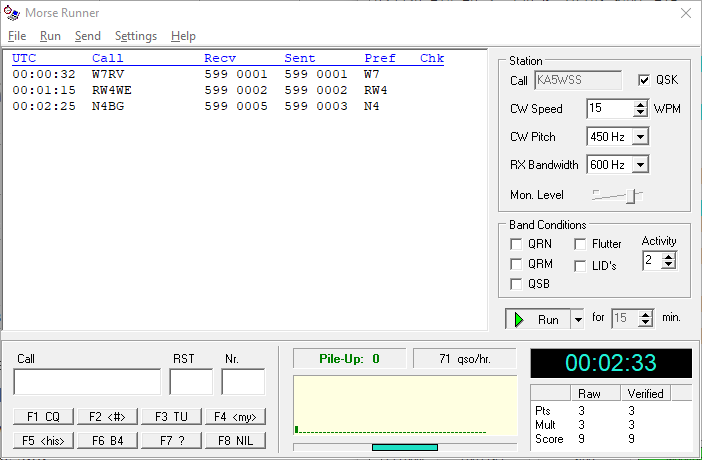Expand the CW Pitch dropdown
Viewport: 702px width, 460px height.
click(x=640, y=137)
